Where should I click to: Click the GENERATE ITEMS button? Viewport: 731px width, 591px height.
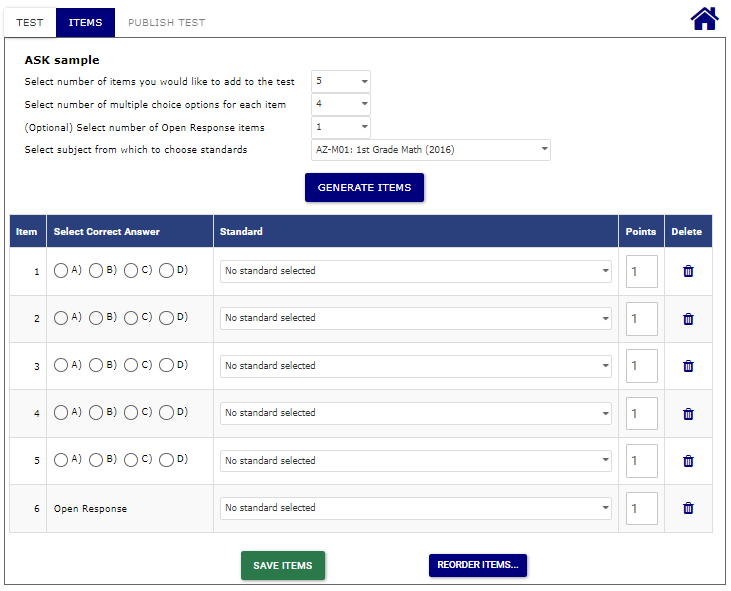tap(365, 188)
